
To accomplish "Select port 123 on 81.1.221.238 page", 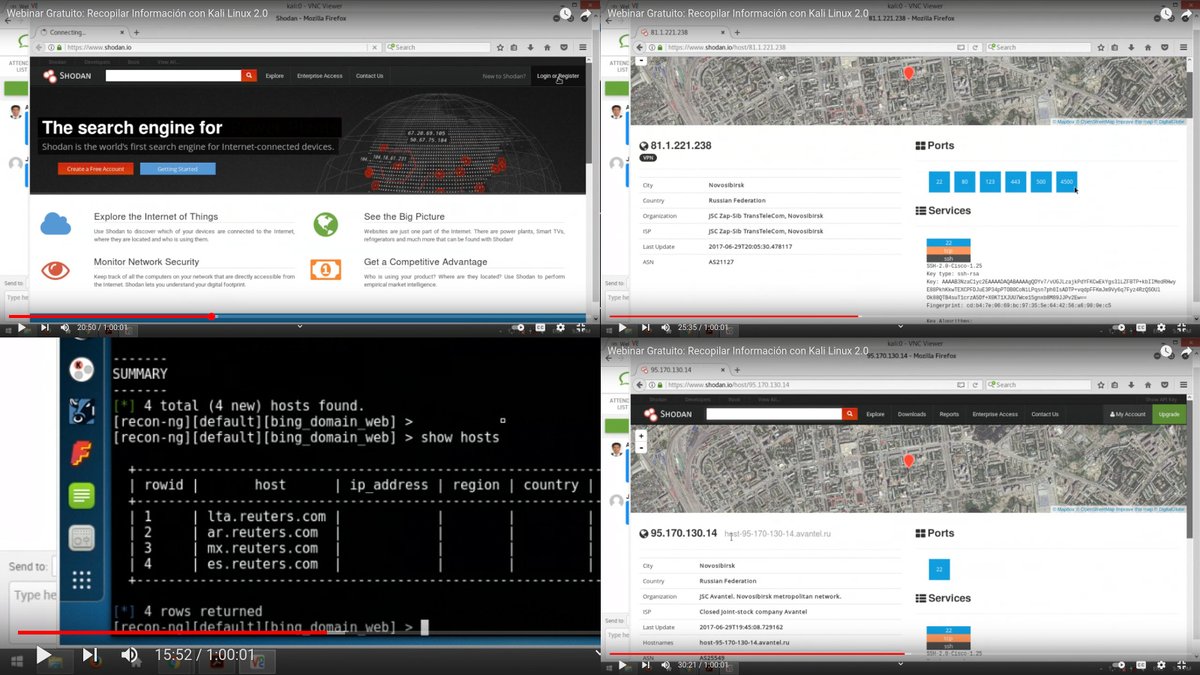I will click(x=990, y=182).
